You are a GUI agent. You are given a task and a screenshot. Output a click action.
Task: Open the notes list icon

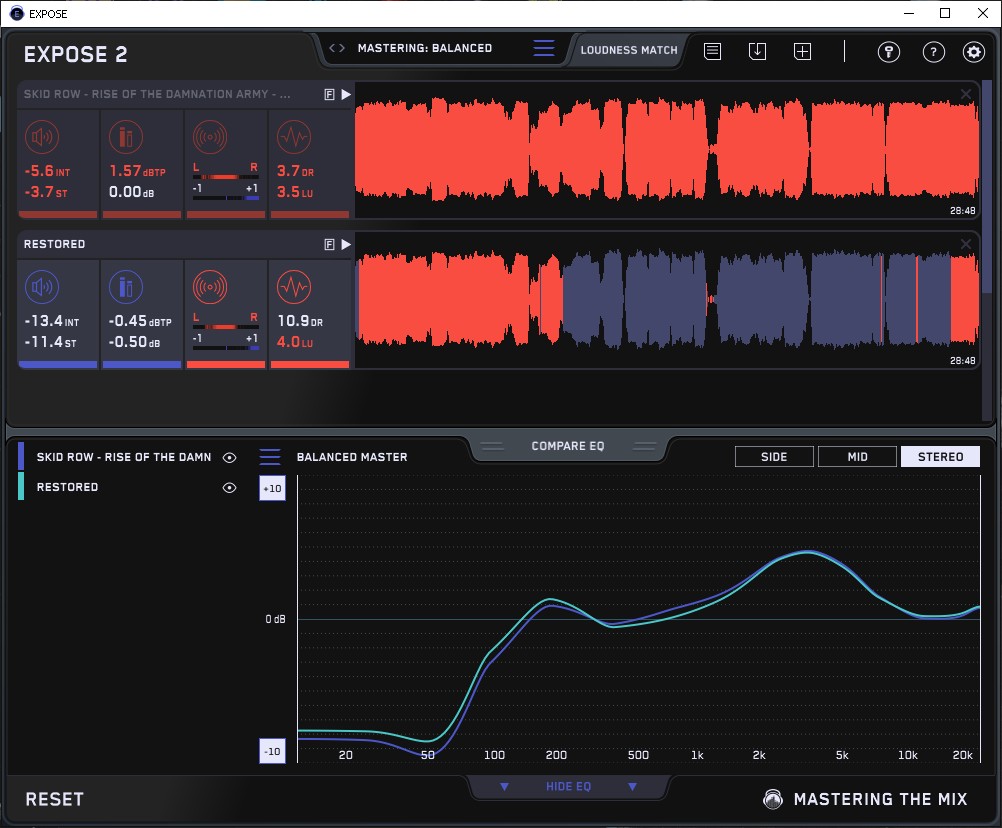coord(712,51)
